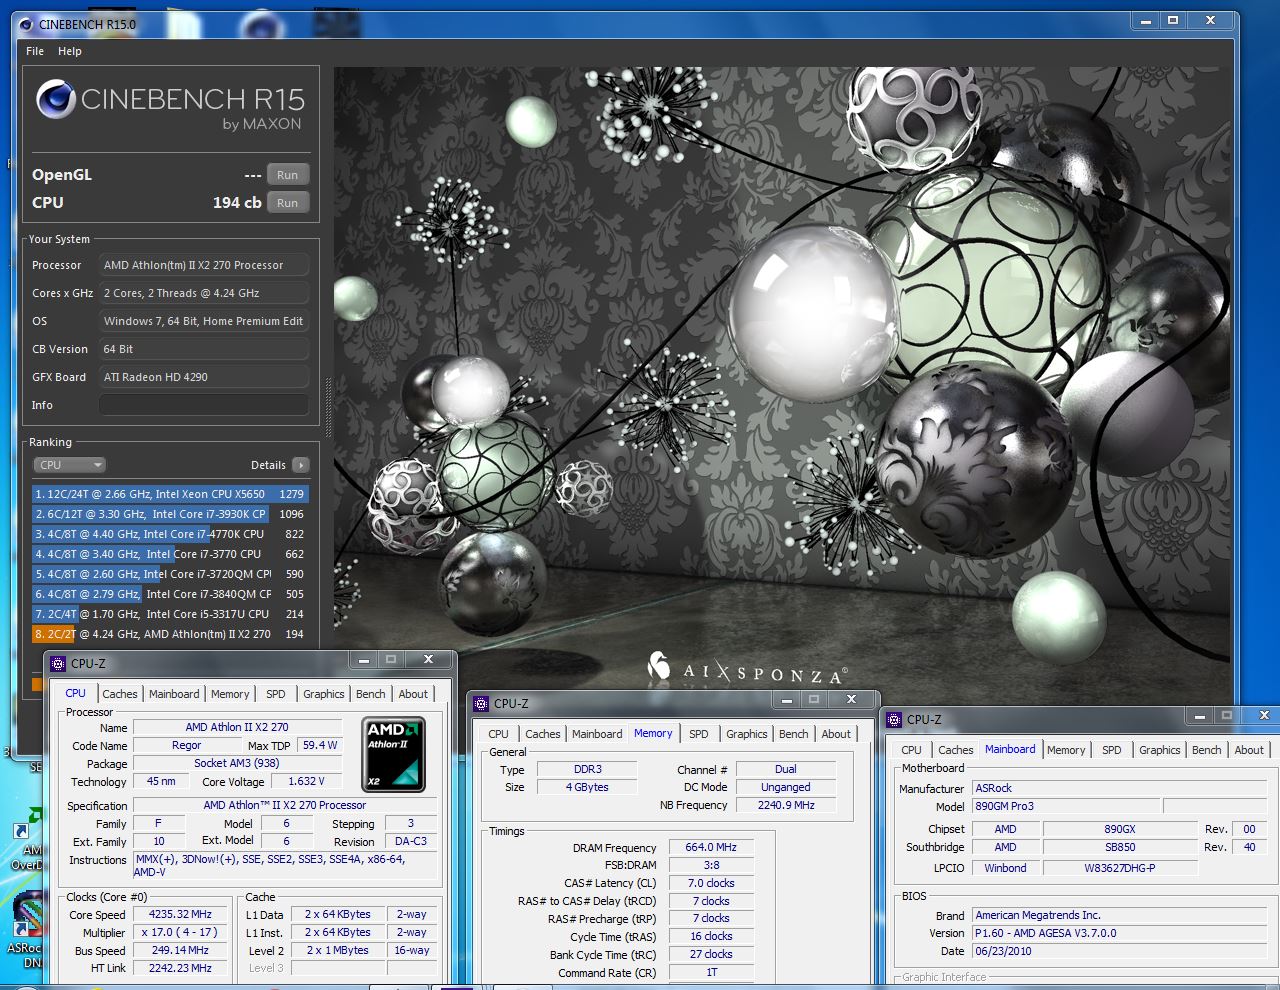The width and height of the screenshot is (1280, 990).
Task: Maximize the Cinebench R15 window
Action: (x=1173, y=20)
